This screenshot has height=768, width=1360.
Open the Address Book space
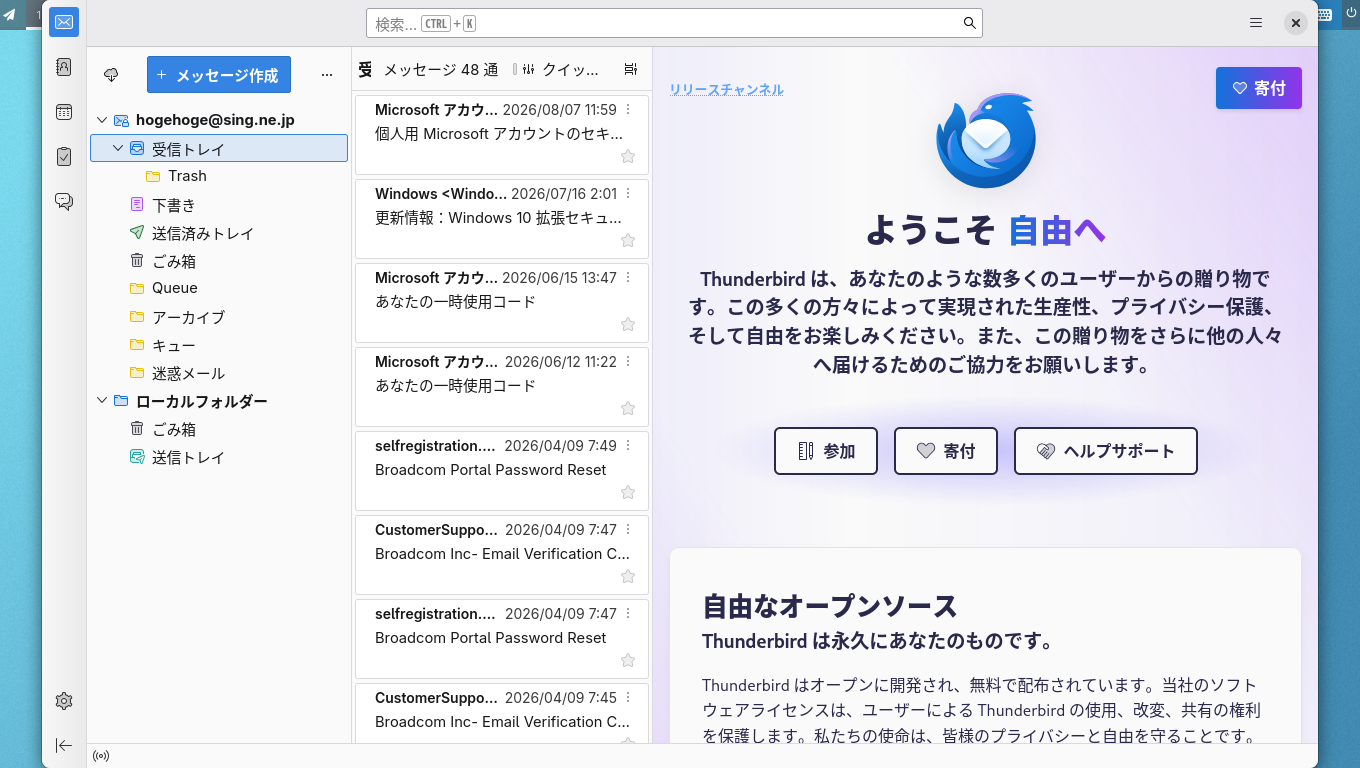point(64,67)
